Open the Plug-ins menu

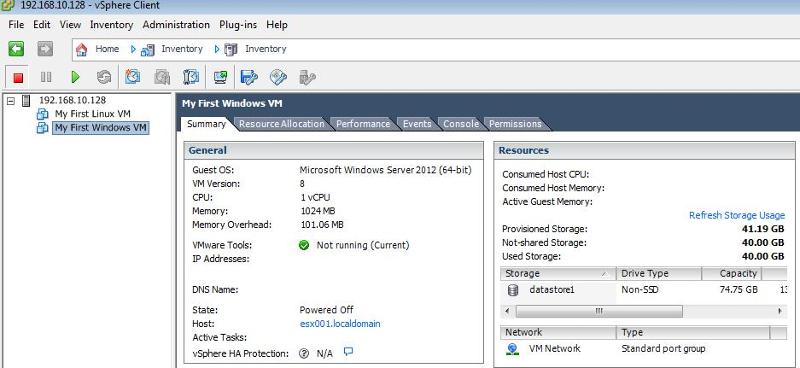[x=238, y=24]
